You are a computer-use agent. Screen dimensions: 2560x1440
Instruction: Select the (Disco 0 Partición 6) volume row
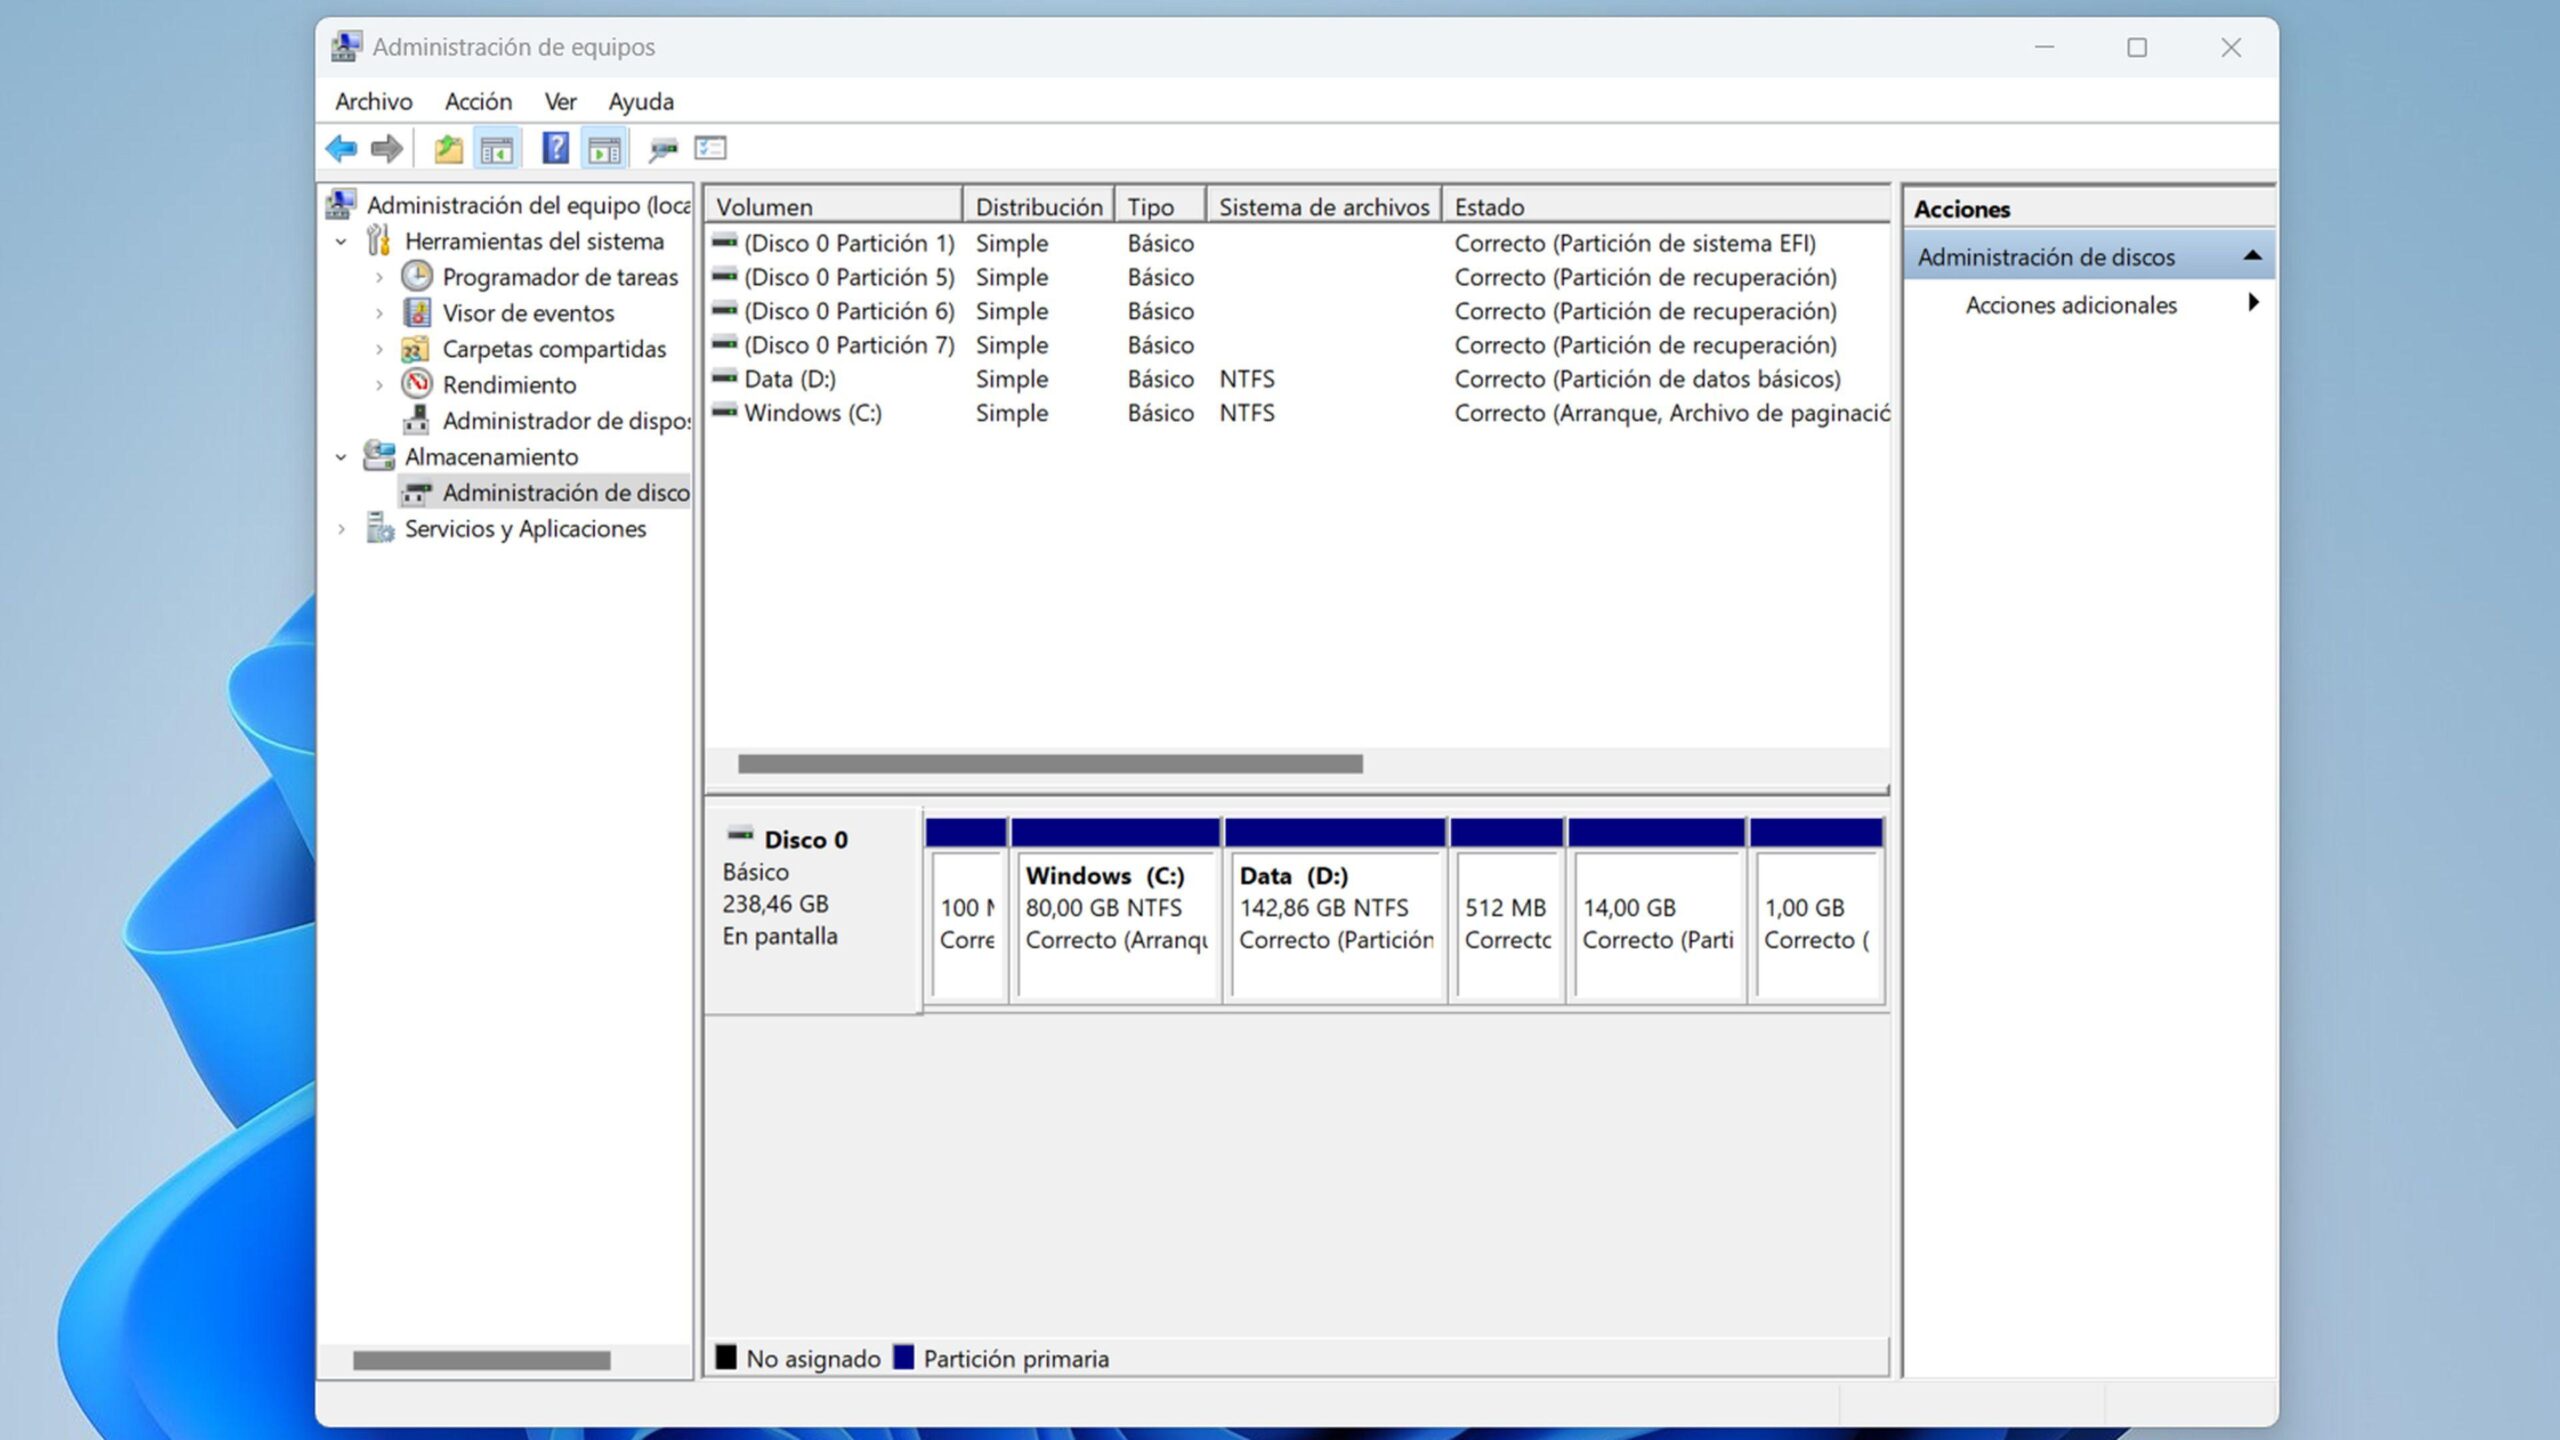point(1298,311)
